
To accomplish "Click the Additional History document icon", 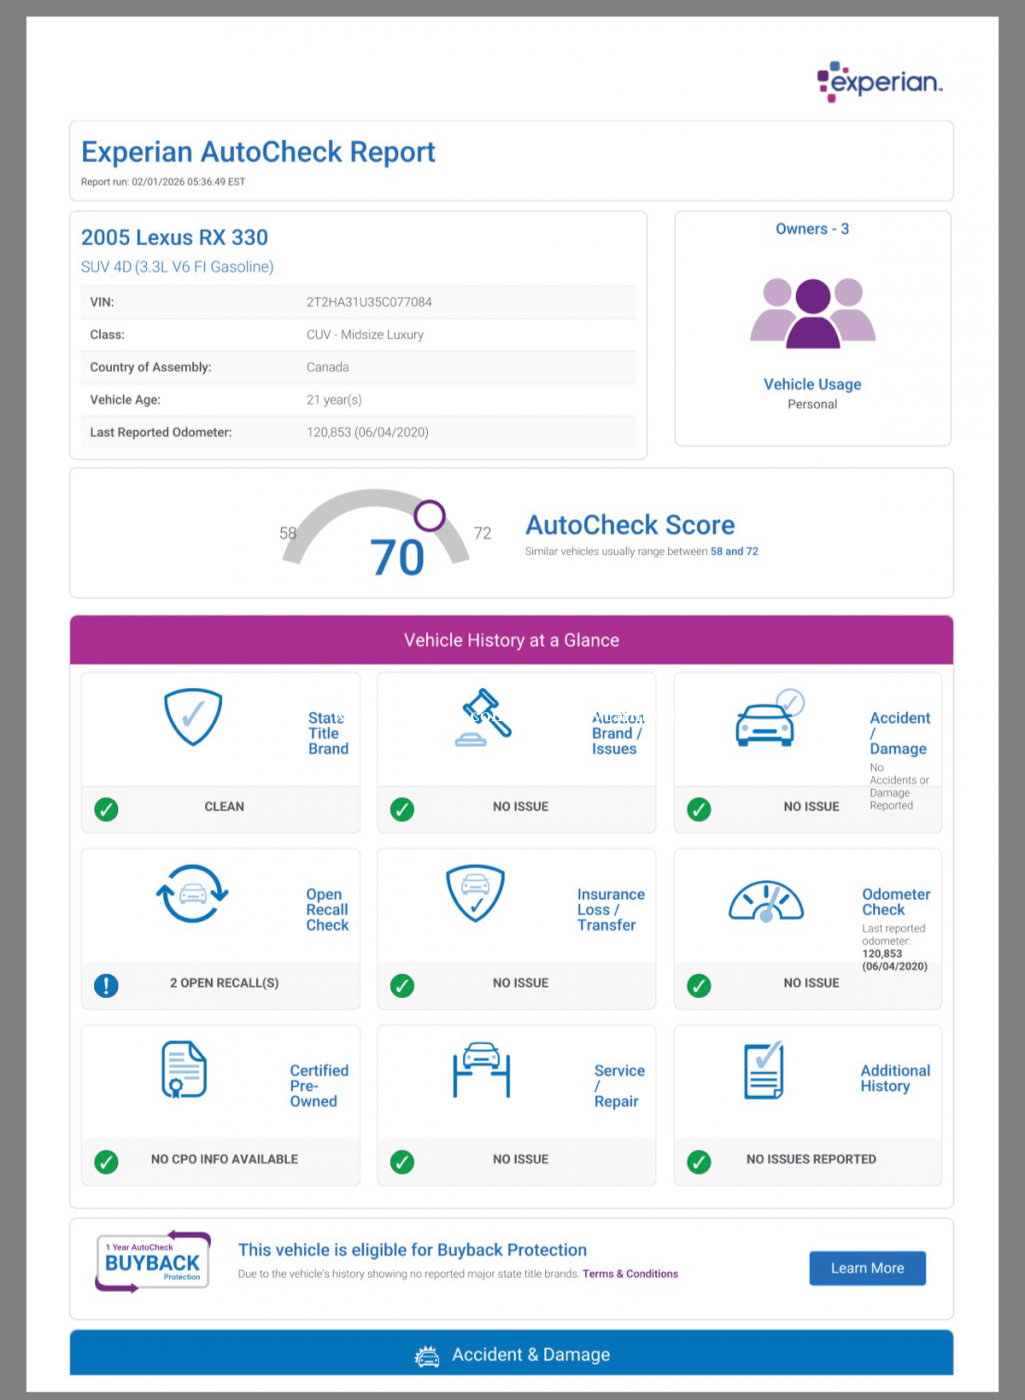I will point(764,1070).
